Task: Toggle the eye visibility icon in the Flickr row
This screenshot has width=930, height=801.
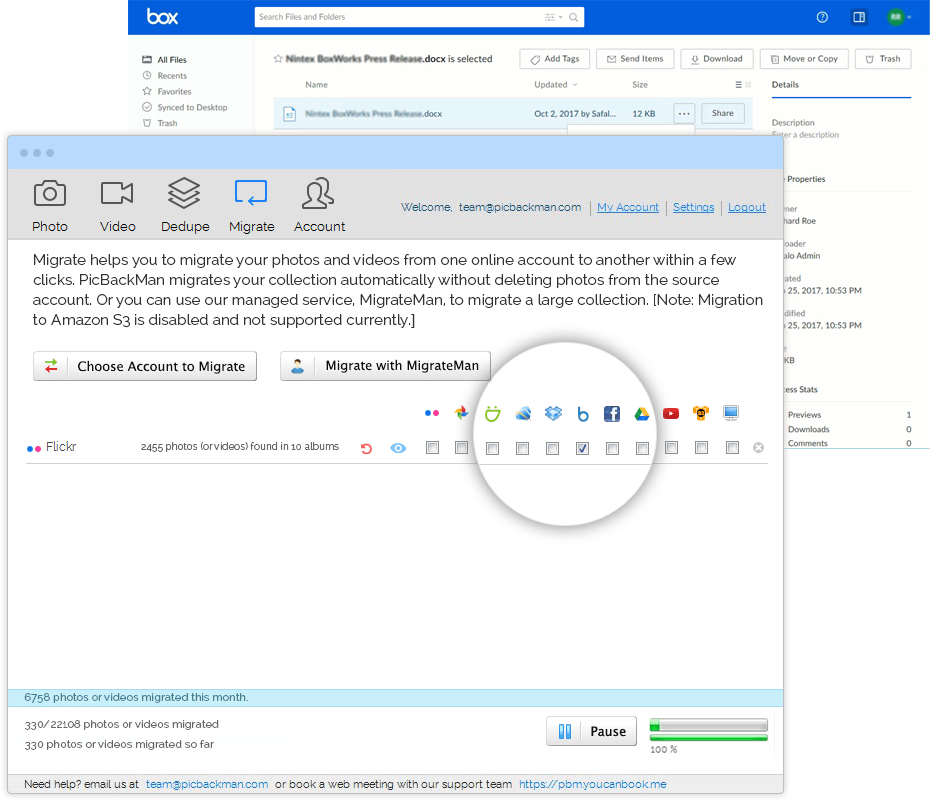Action: click(399, 448)
